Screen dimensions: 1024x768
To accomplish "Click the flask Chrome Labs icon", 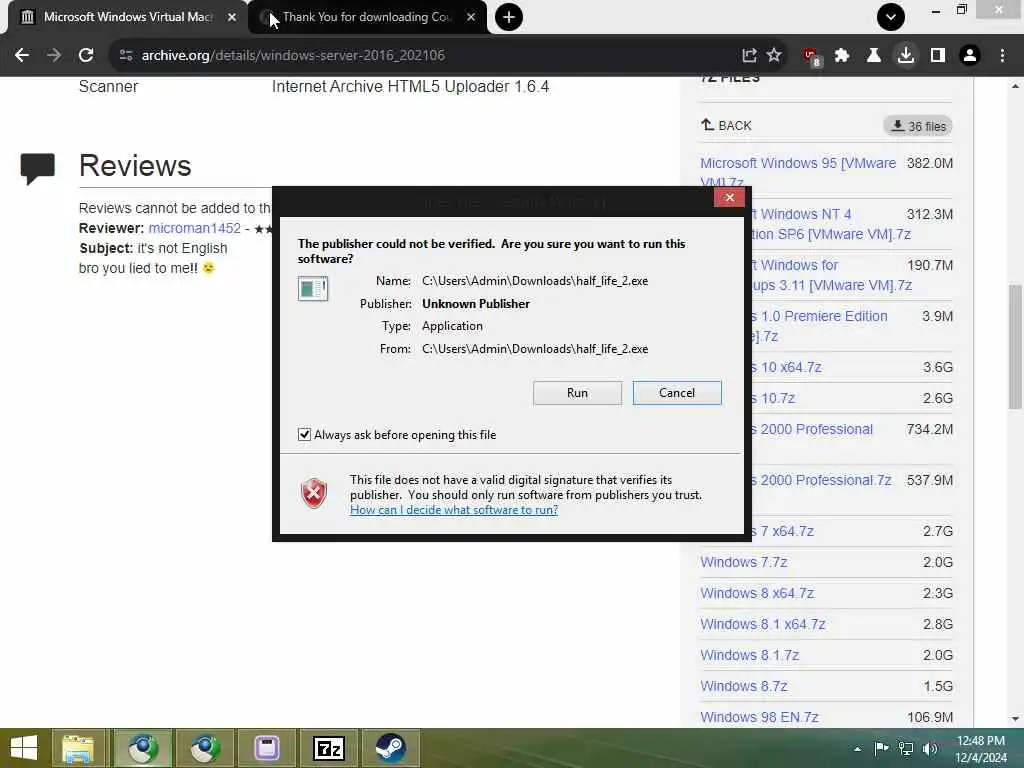I will [x=873, y=56].
